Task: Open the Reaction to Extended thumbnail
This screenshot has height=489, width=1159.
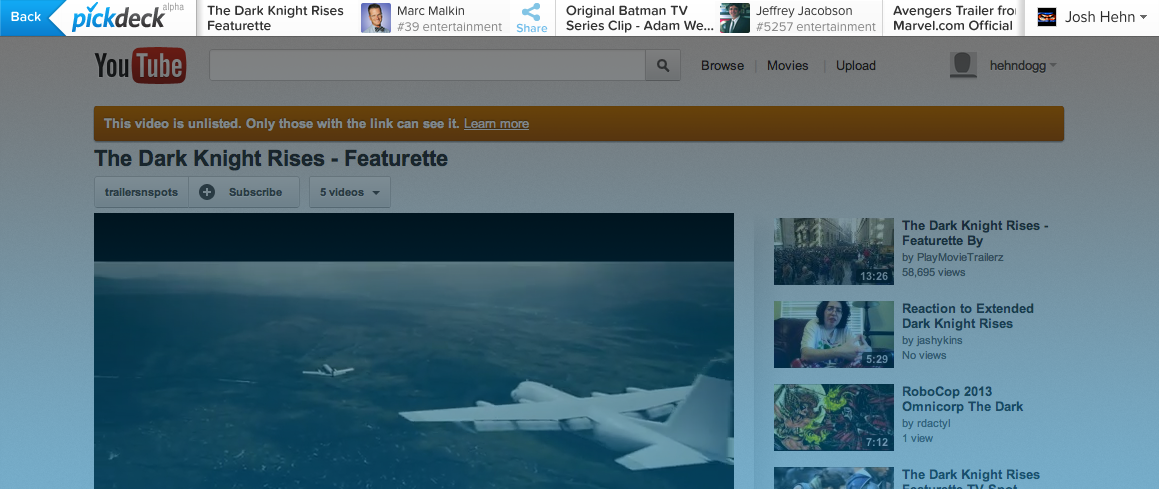Action: pyautogui.click(x=834, y=334)
